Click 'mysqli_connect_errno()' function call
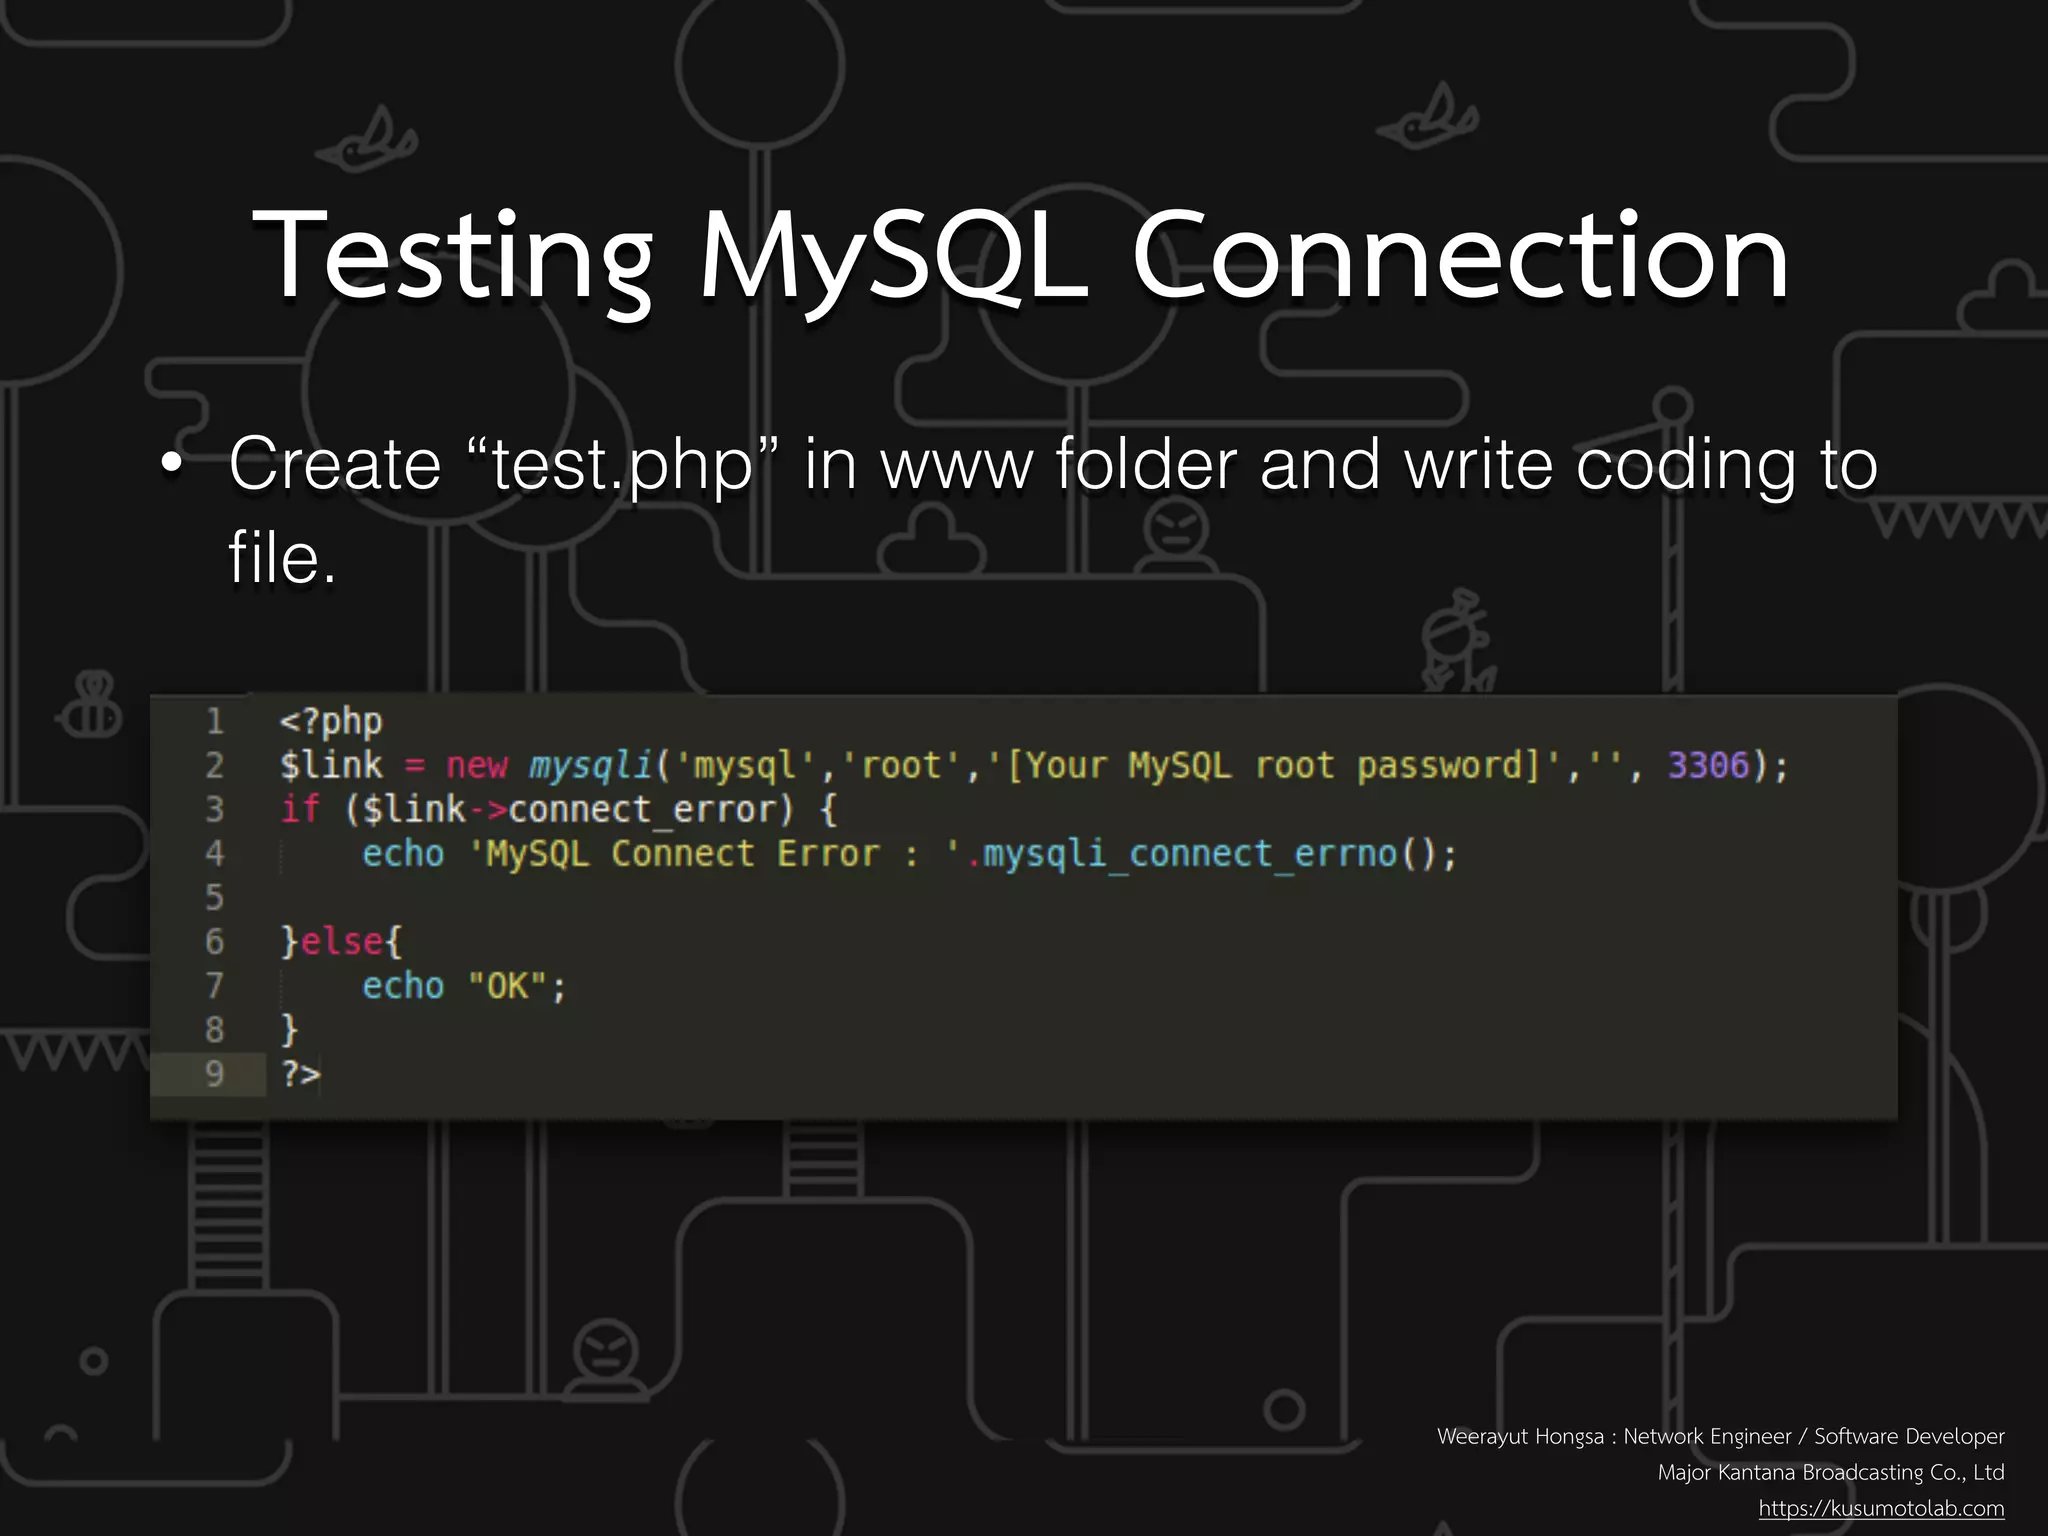This screenshot has height=1536, width=2048. [1210, 855]
